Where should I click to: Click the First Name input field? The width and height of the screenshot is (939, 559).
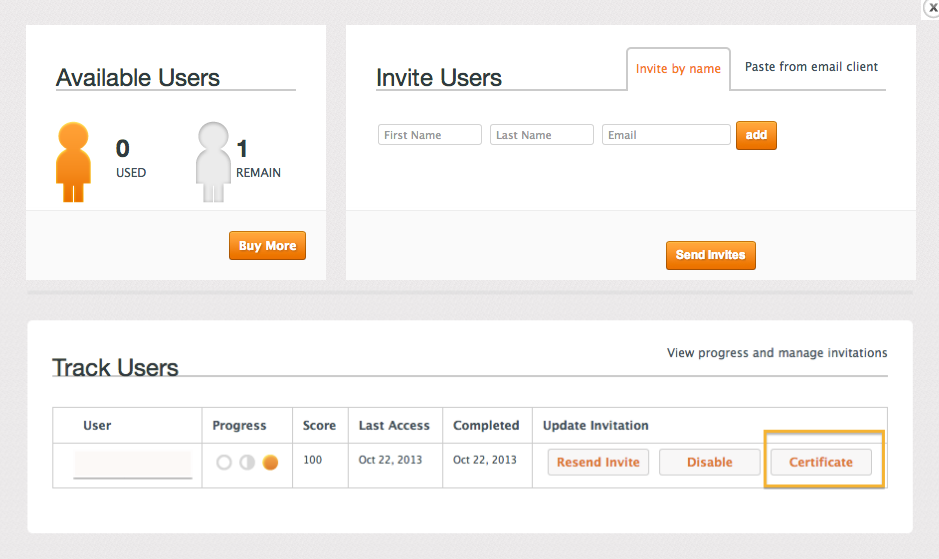(430, 135)
